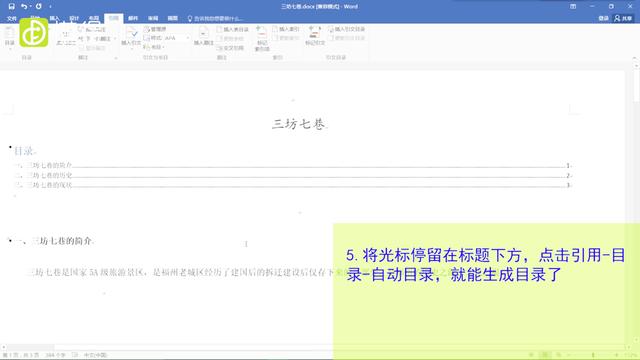640x360 pixels.
Task: Click 插入引文目录 button
Action: click(x=347, y=29)
